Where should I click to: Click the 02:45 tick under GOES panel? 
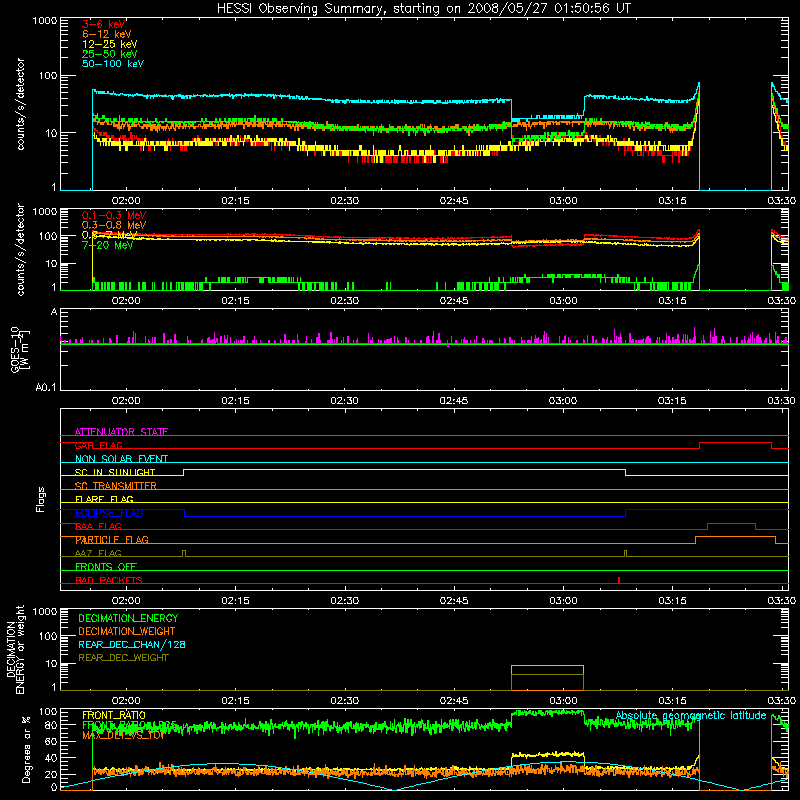point(454,401)
